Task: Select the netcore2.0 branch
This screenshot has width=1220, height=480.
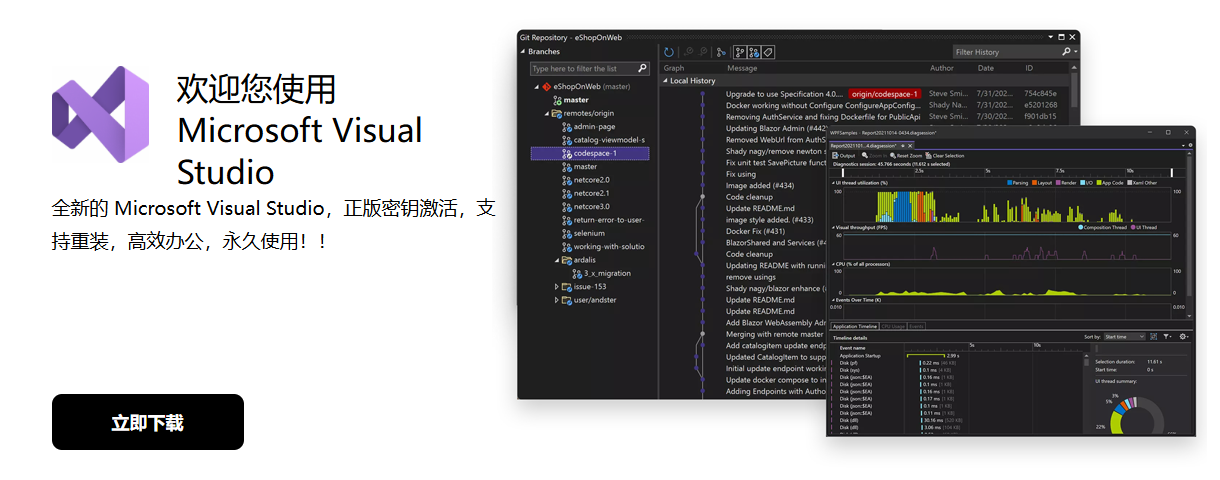Action: pos(591,180)
